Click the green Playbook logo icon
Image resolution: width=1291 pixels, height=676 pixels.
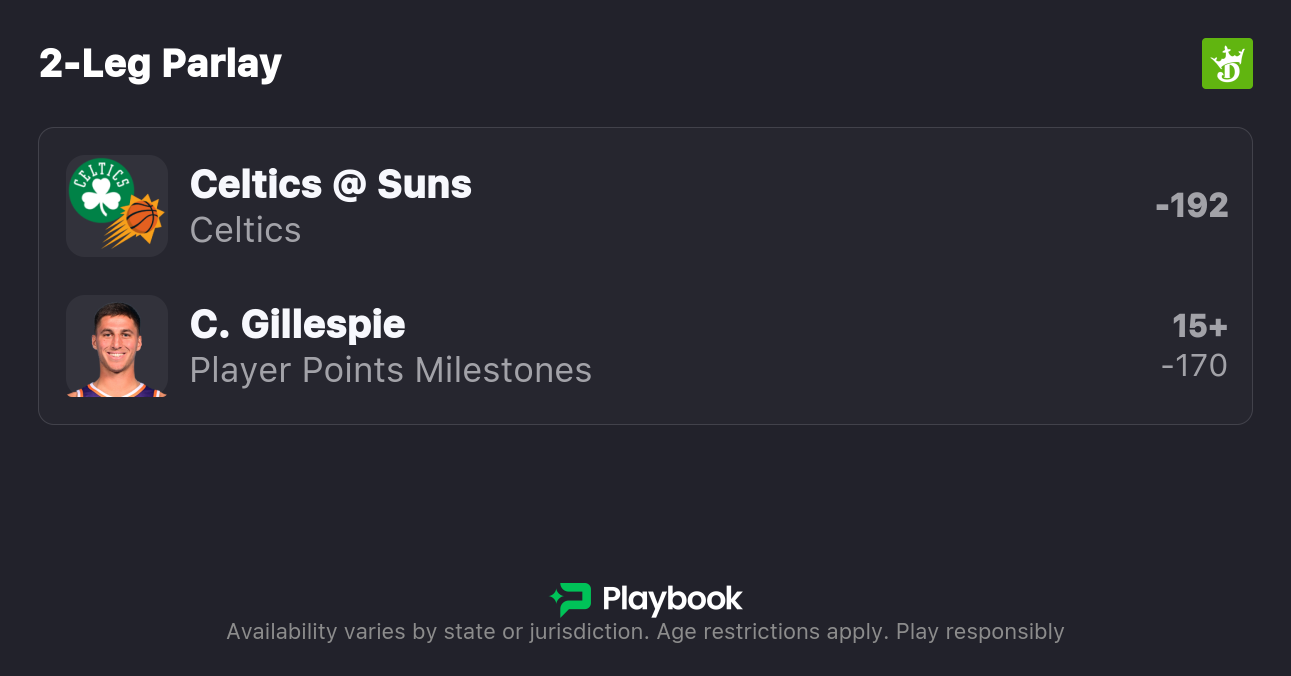pos(571,599)
